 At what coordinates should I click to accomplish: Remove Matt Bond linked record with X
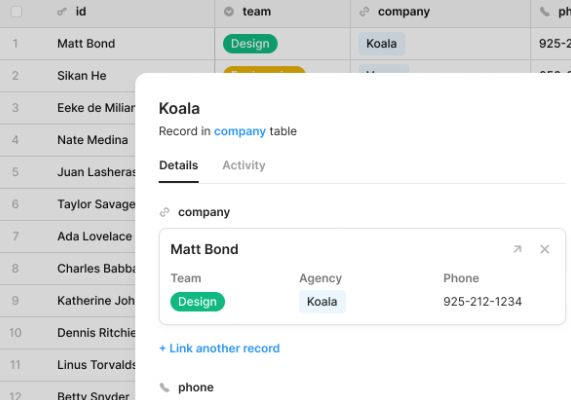pos(544,249)
